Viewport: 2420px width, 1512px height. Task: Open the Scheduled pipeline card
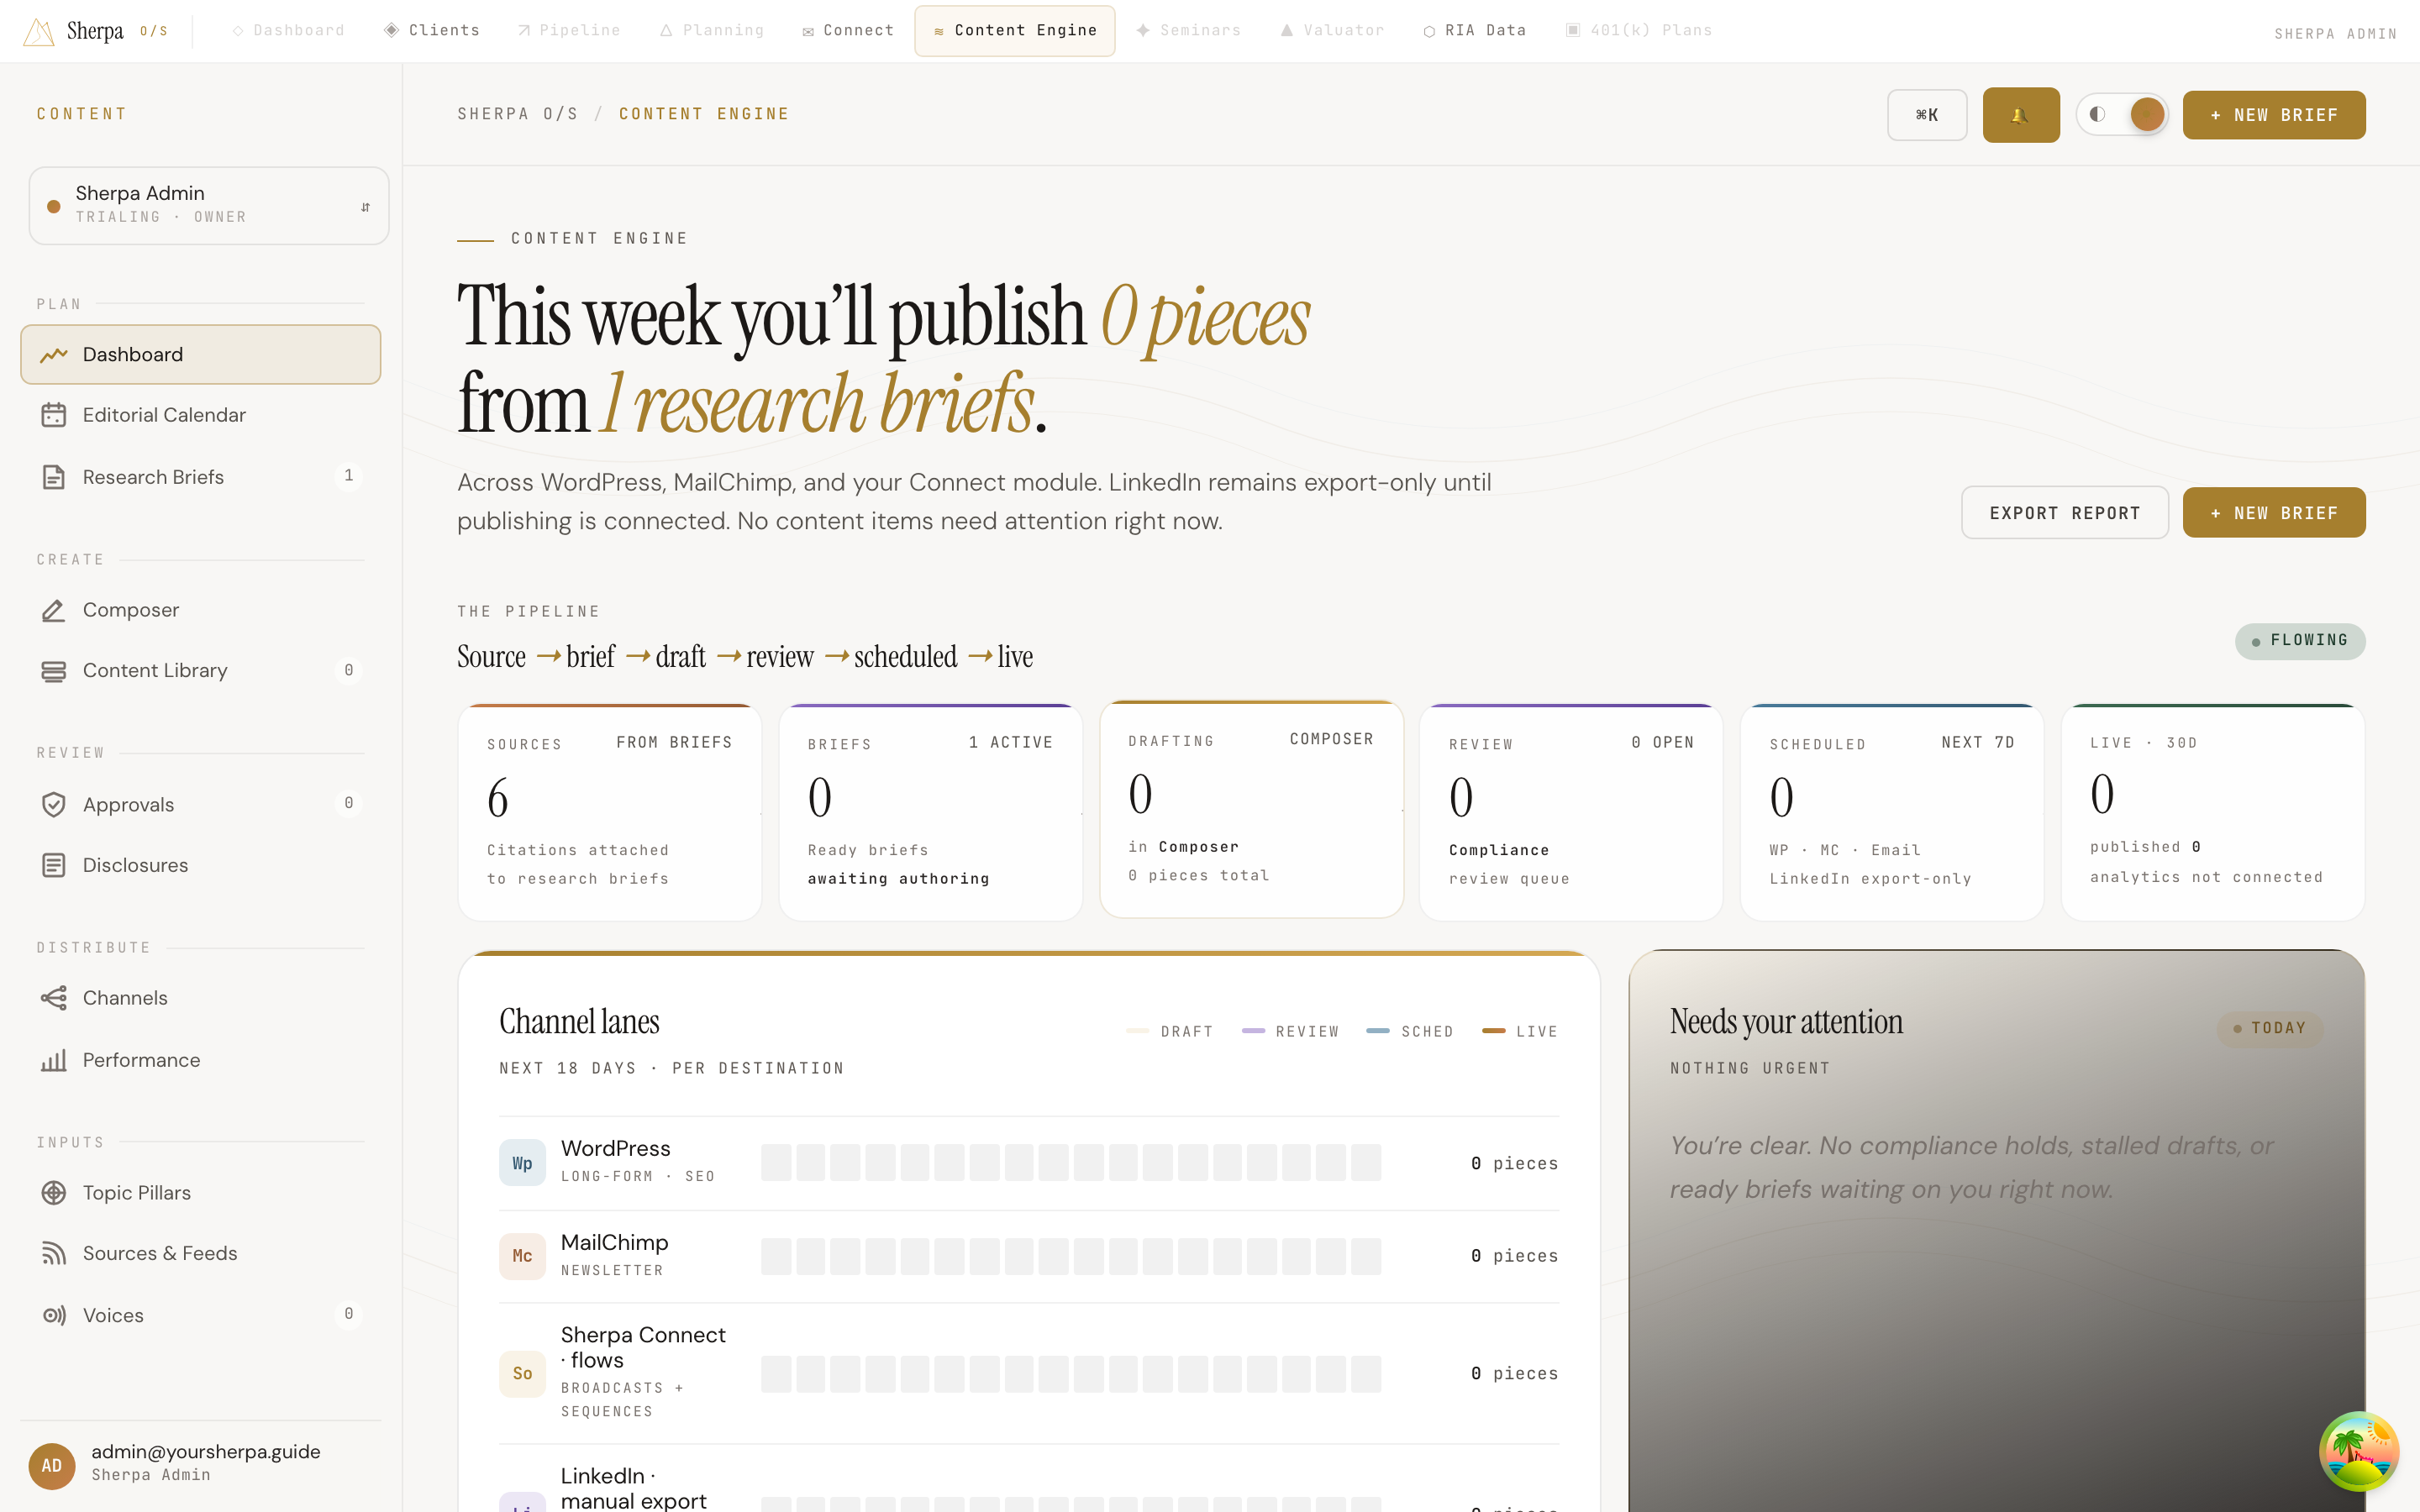coord(1892,812)
